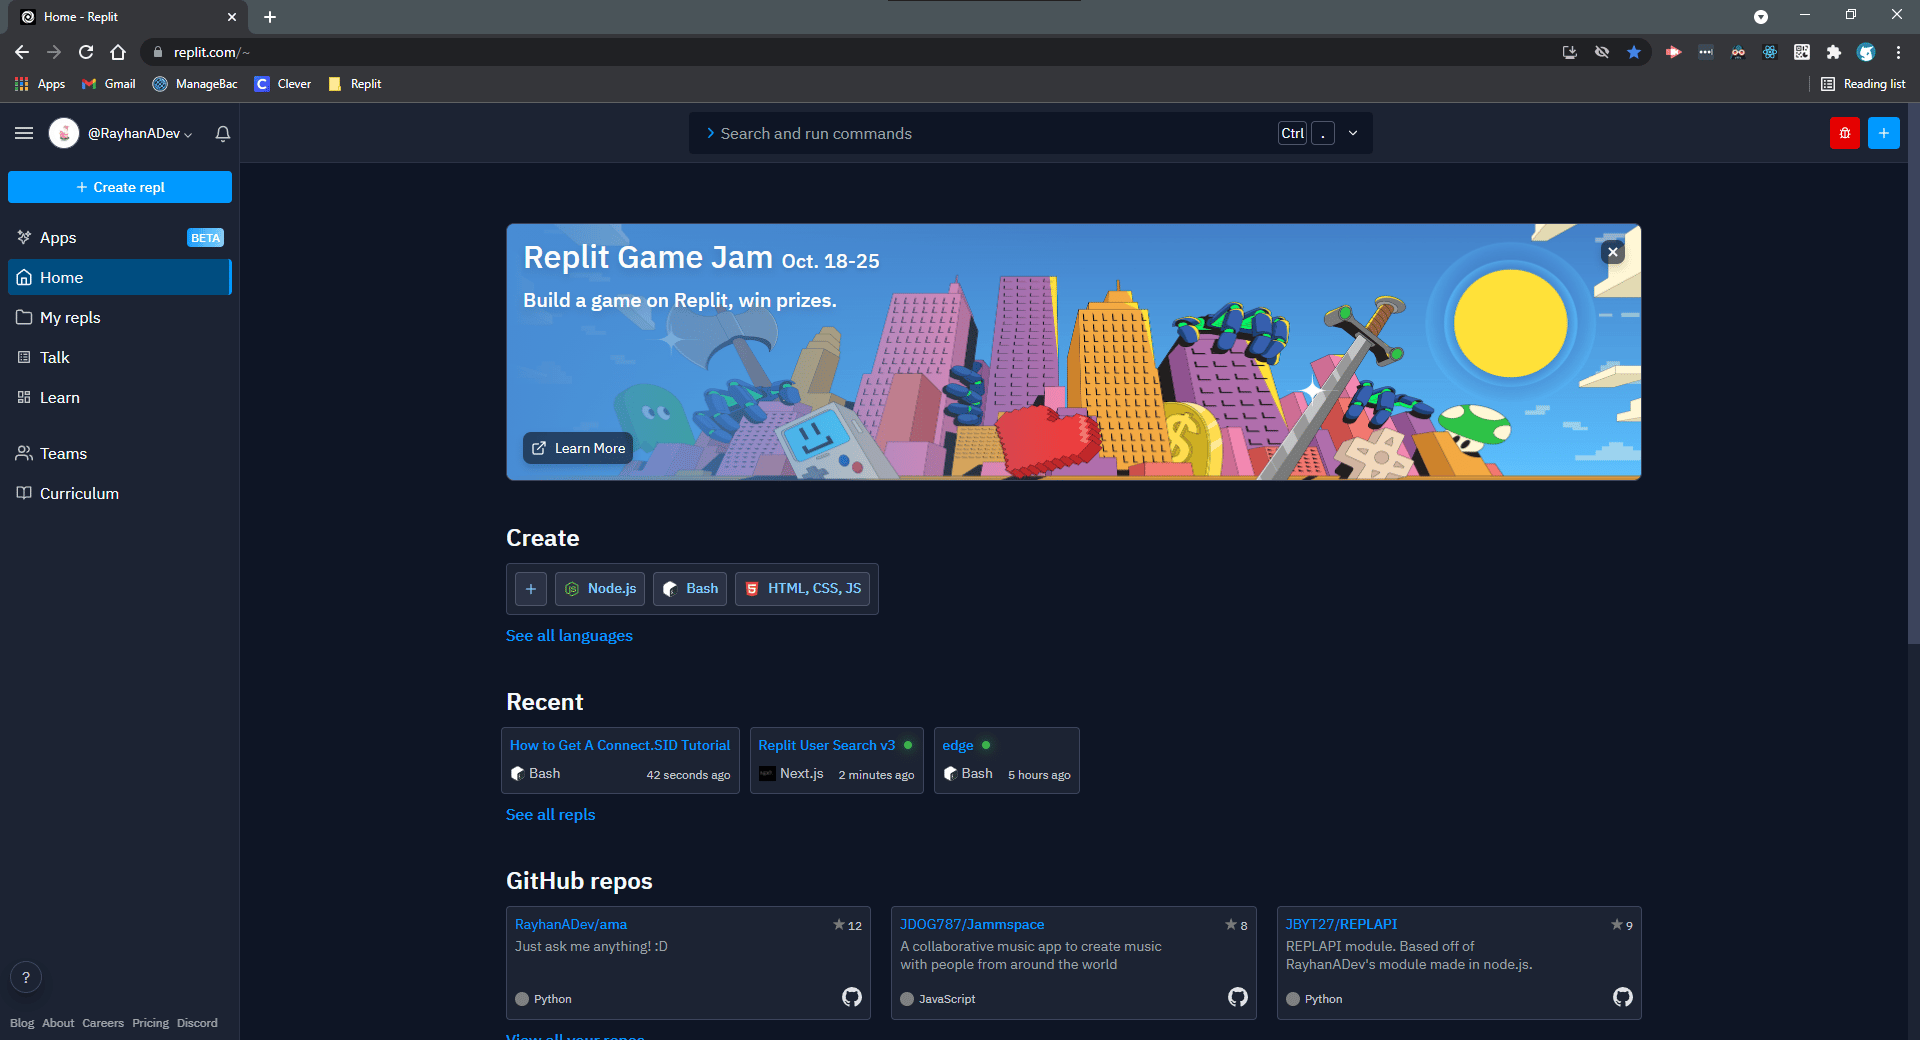Open Chrome three-dot menu

click(1898, 52)
